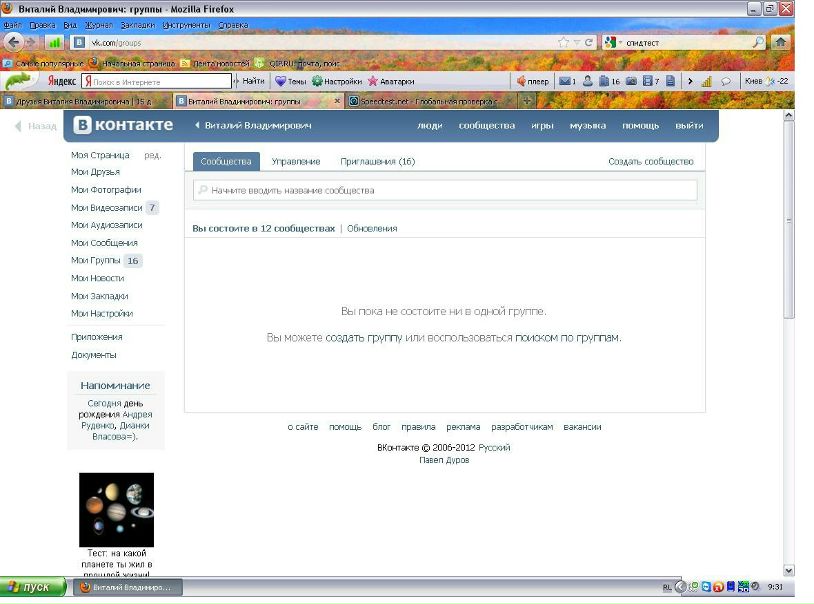
Task: Click the search magnifier icon in search box
Action: (757, 43)
